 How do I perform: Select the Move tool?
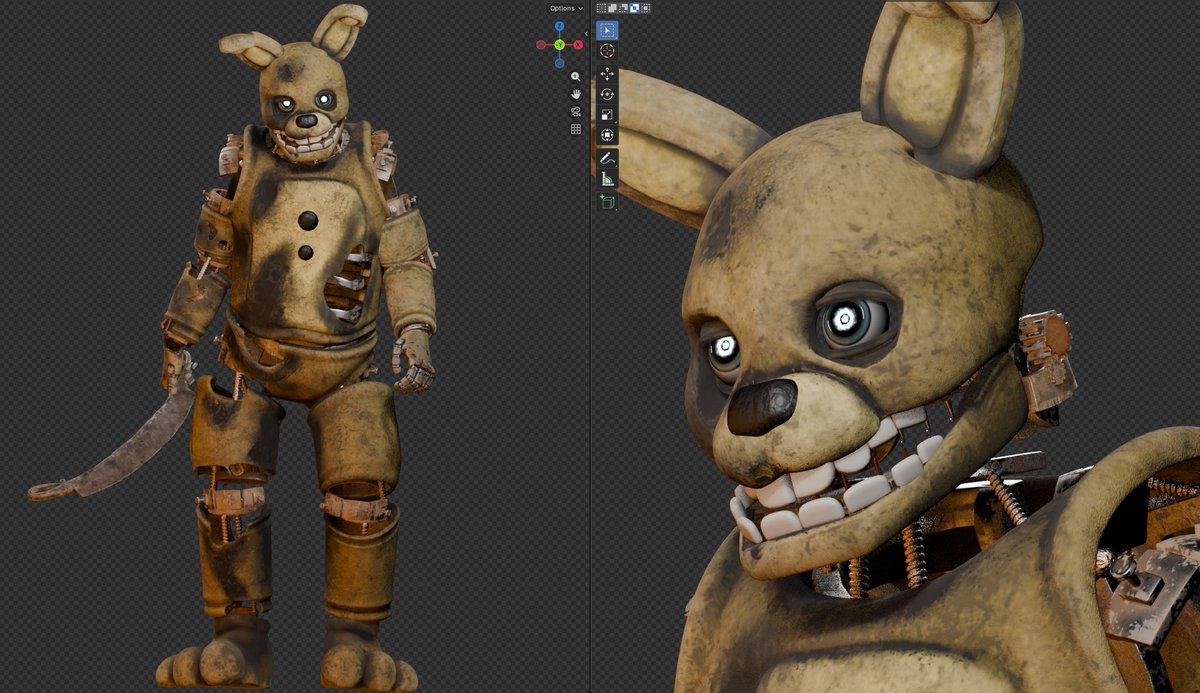tap(607, 75)
